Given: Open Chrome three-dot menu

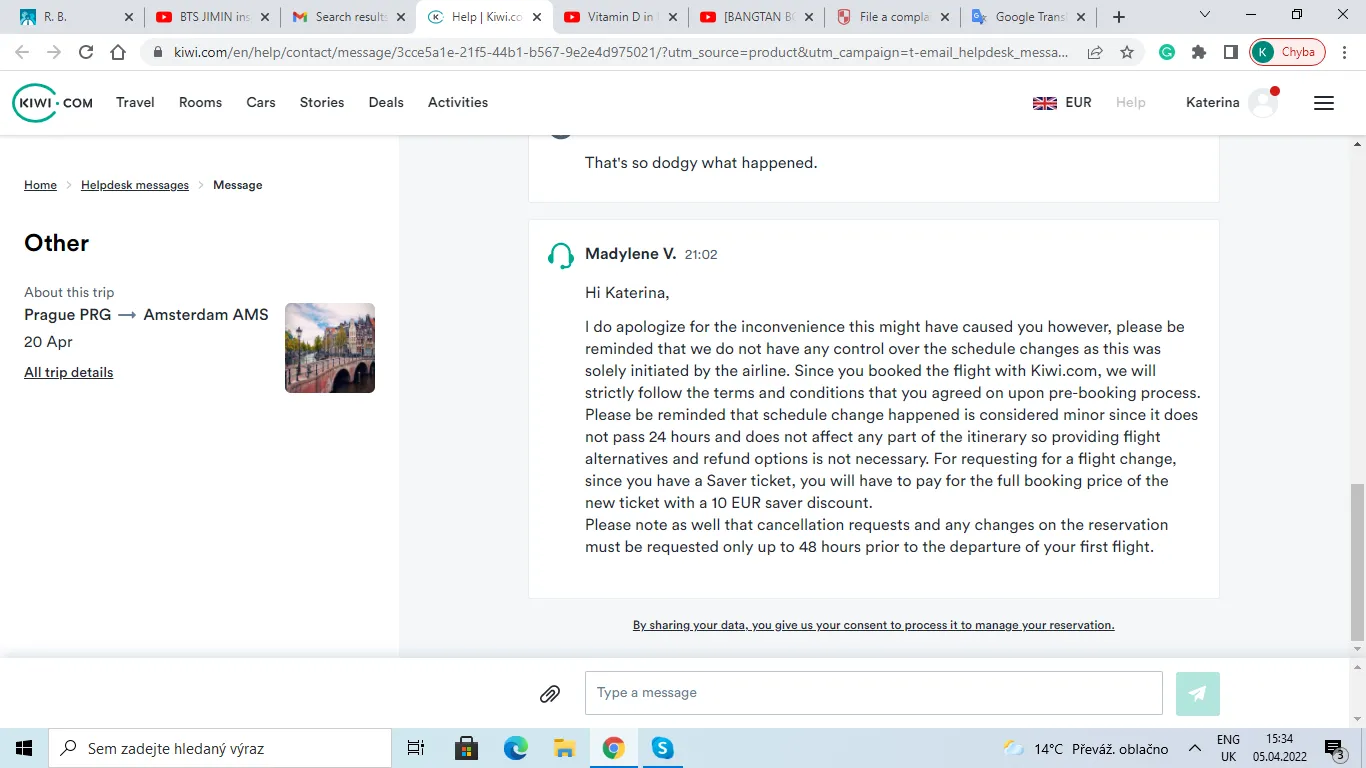Looking at the screenshot, I should point(1345,53).
